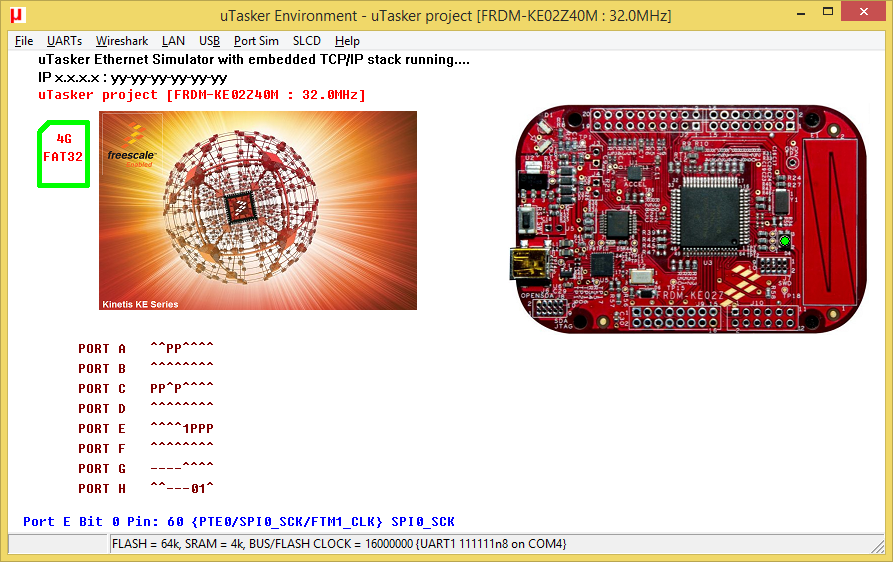Click the uTasker µ app icon in title bar
The image size is (893, 562).
click(18, 15)
